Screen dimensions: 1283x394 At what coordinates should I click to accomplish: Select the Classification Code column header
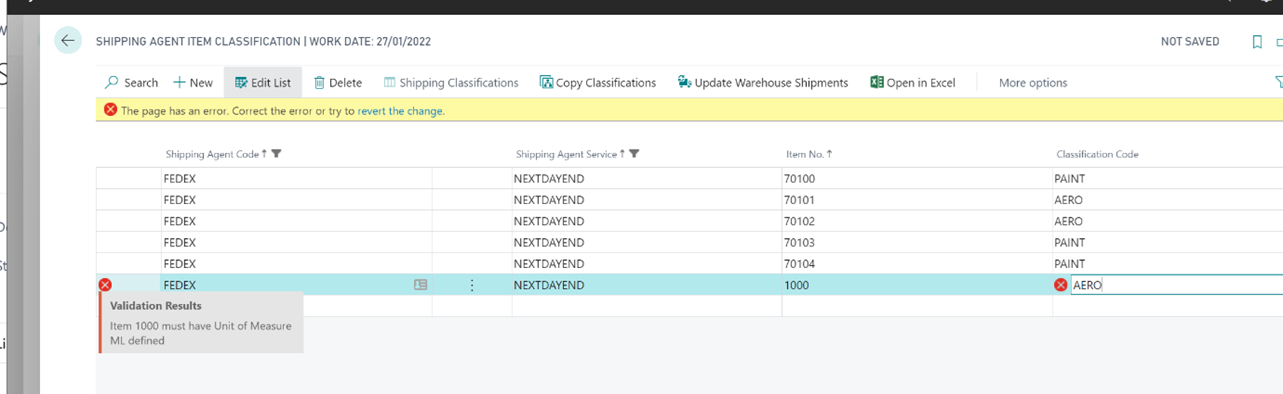1097,154
